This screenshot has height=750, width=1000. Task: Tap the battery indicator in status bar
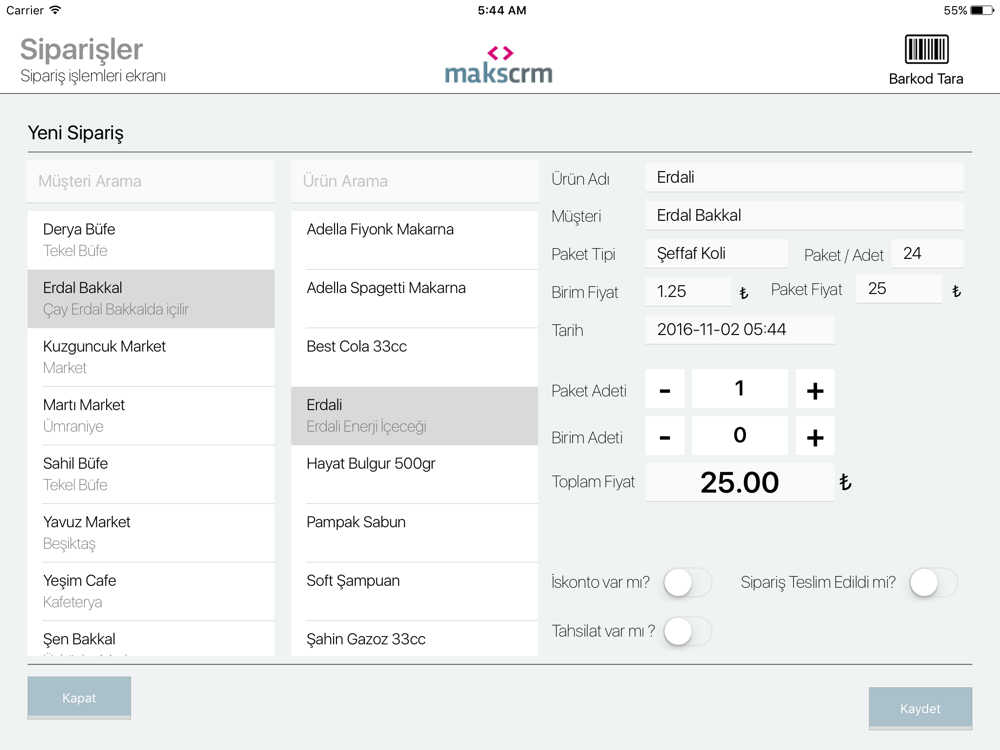(x=982, y=10)
